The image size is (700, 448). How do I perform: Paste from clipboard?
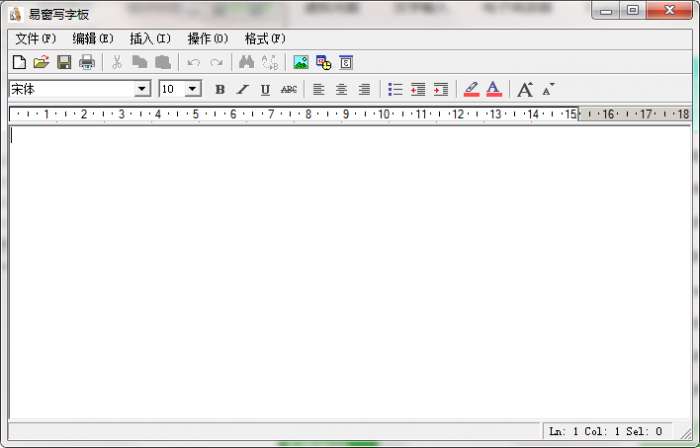(x=163, y=62)
